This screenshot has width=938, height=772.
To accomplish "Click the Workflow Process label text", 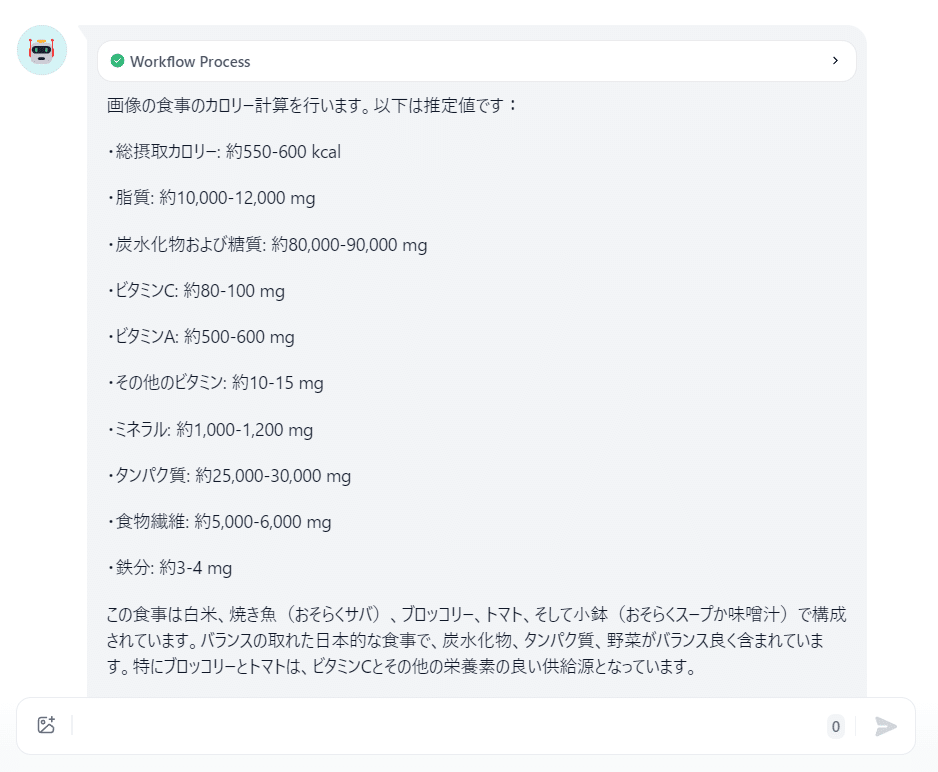I will (190, 62).
